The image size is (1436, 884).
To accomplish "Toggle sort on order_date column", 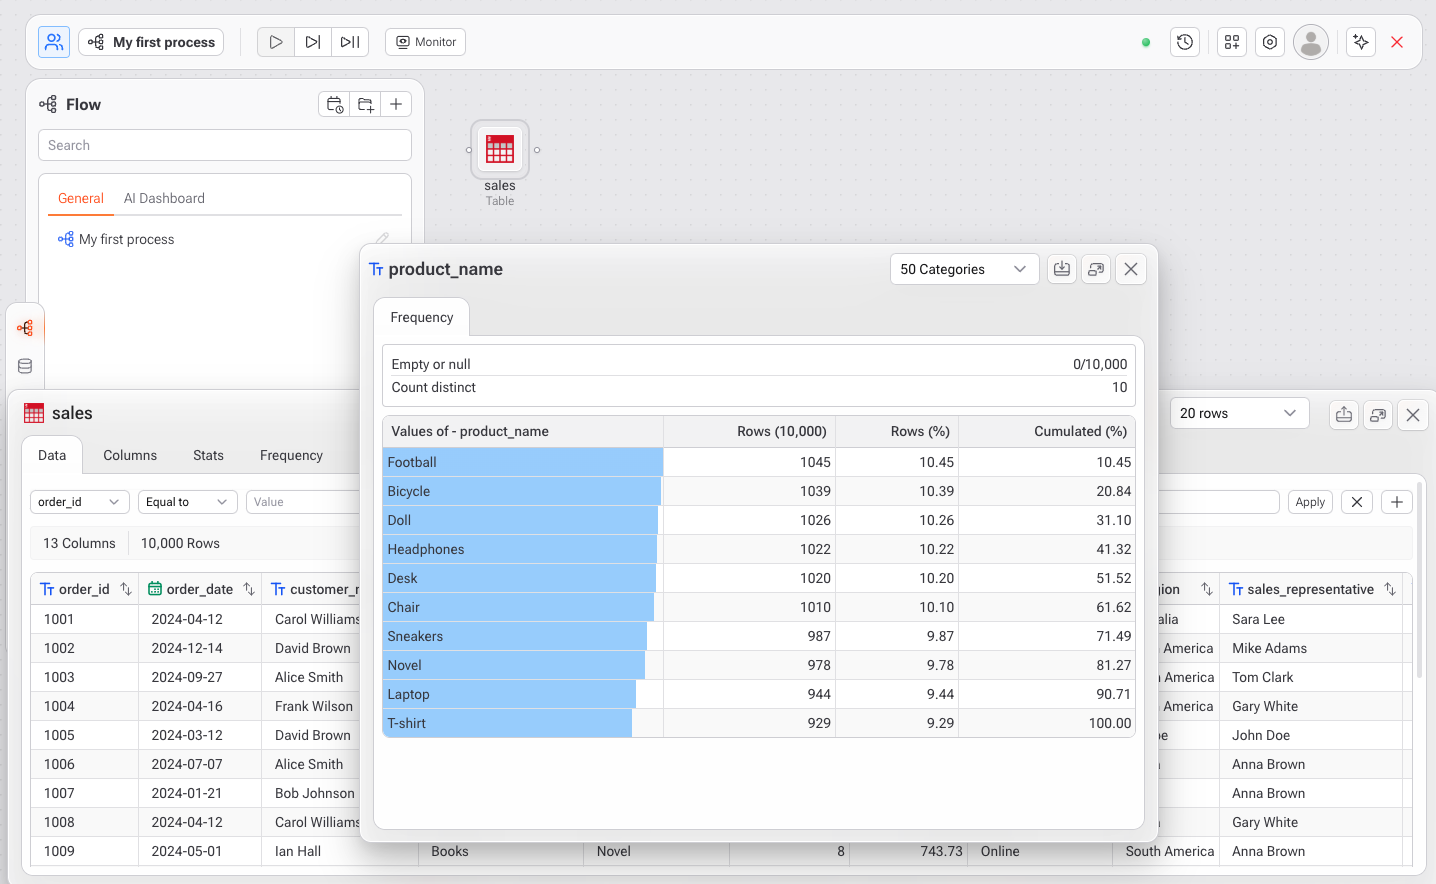I will 249,589.
